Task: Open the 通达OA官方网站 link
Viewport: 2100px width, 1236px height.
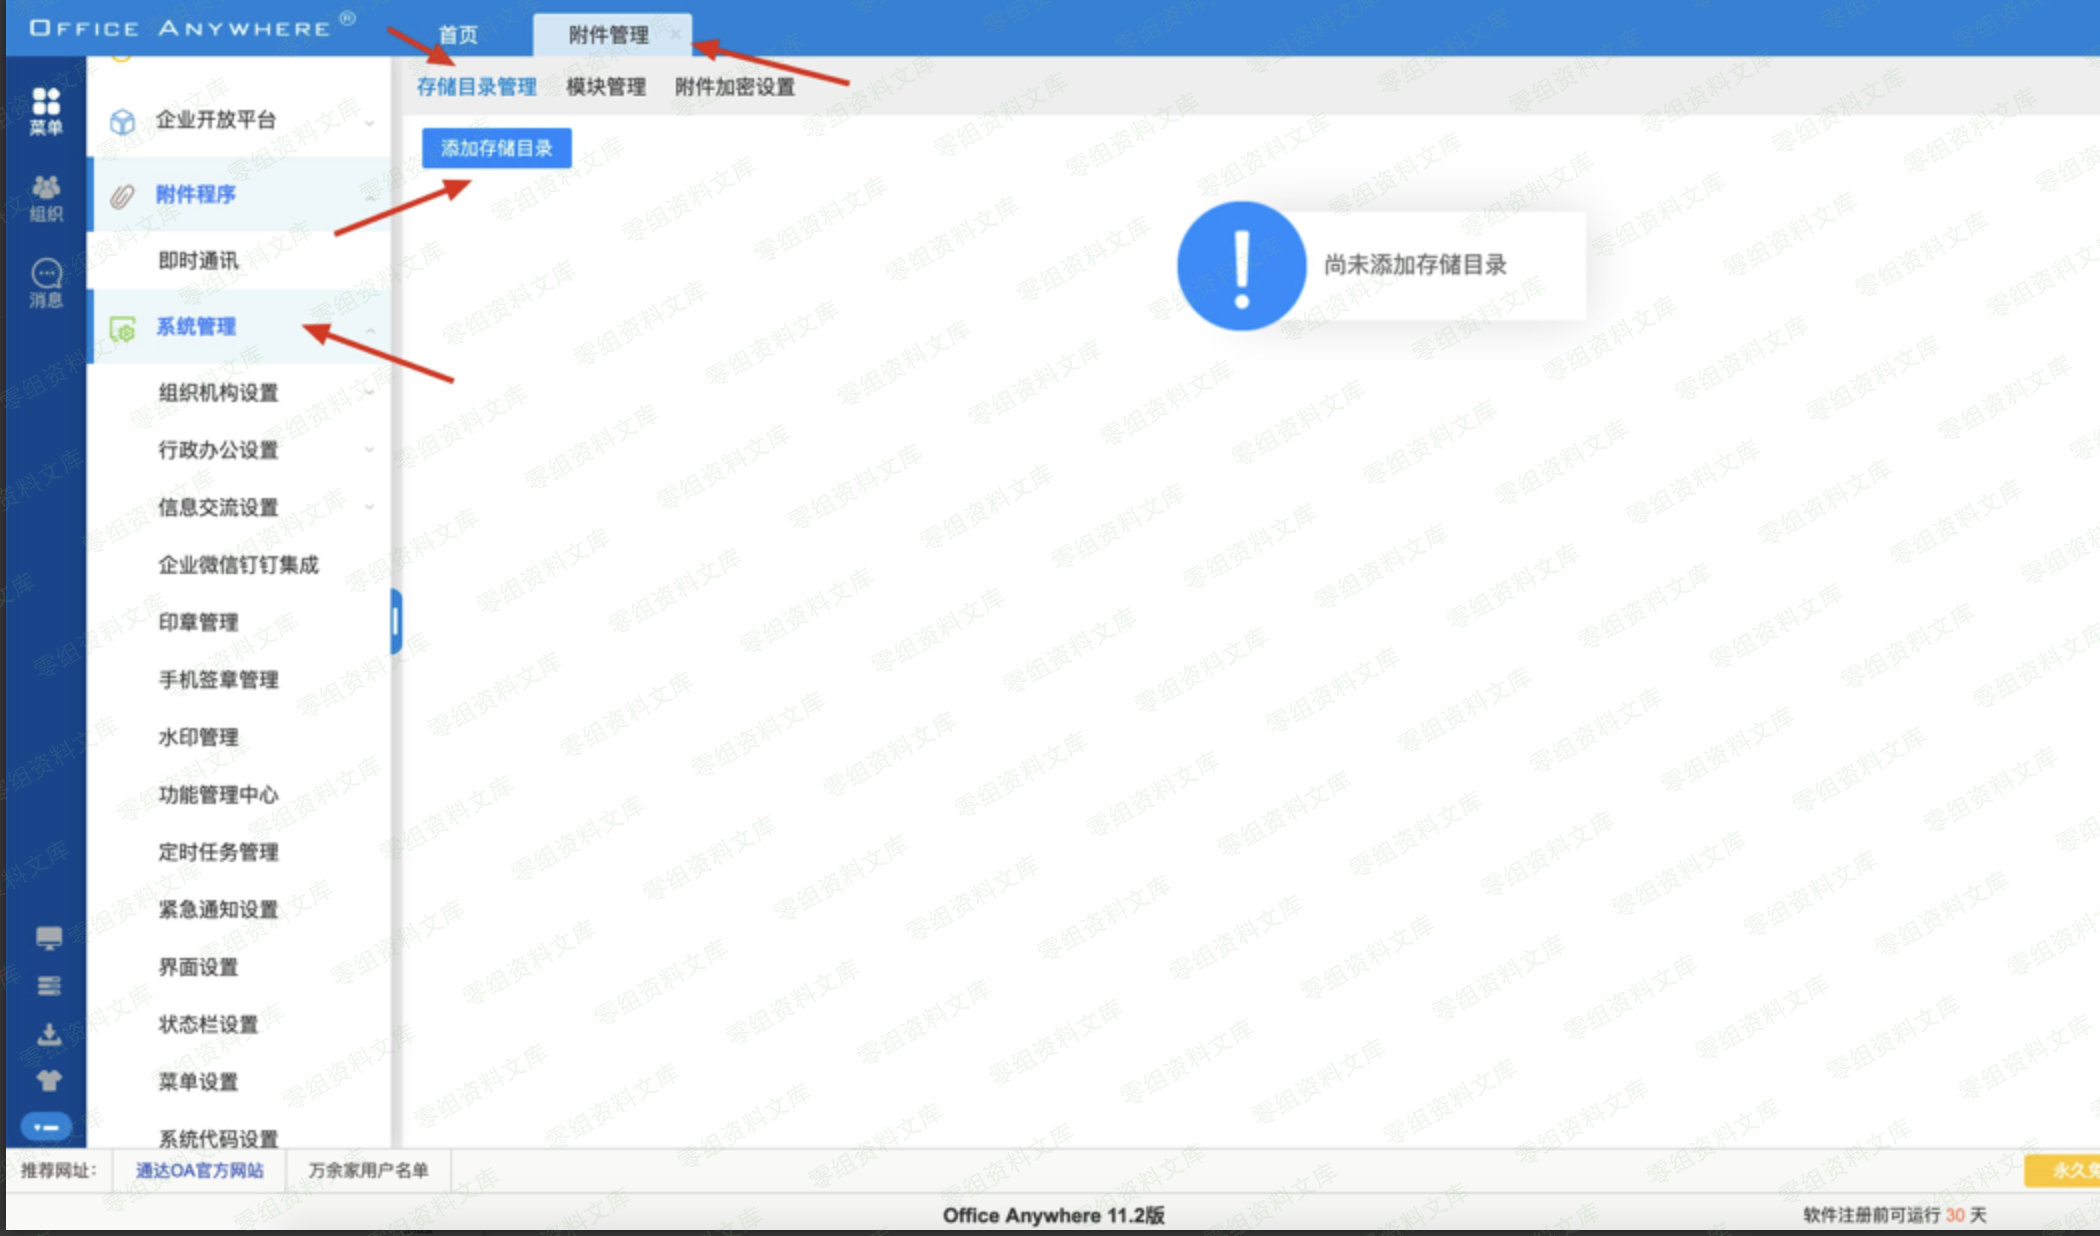Action: point(198,1170)
